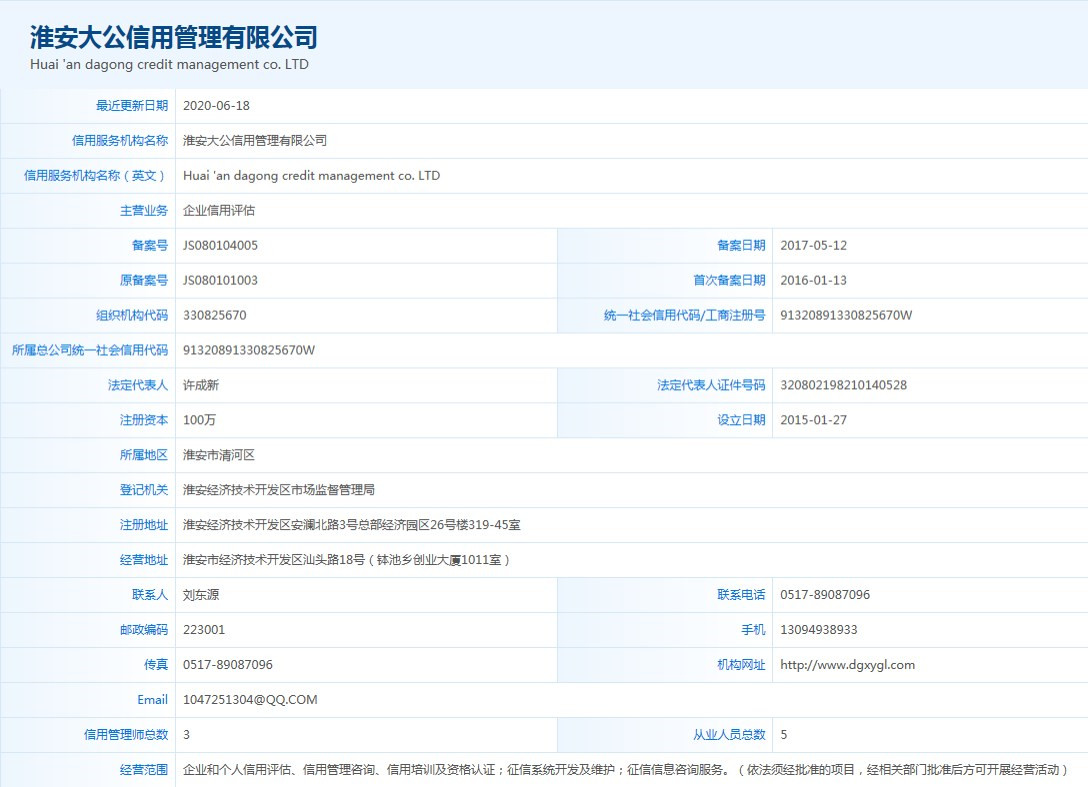Viewport: 1088px width, 787px height.
Task: Click the 邮政编码 value 223001
Action: tap(204, 629)
